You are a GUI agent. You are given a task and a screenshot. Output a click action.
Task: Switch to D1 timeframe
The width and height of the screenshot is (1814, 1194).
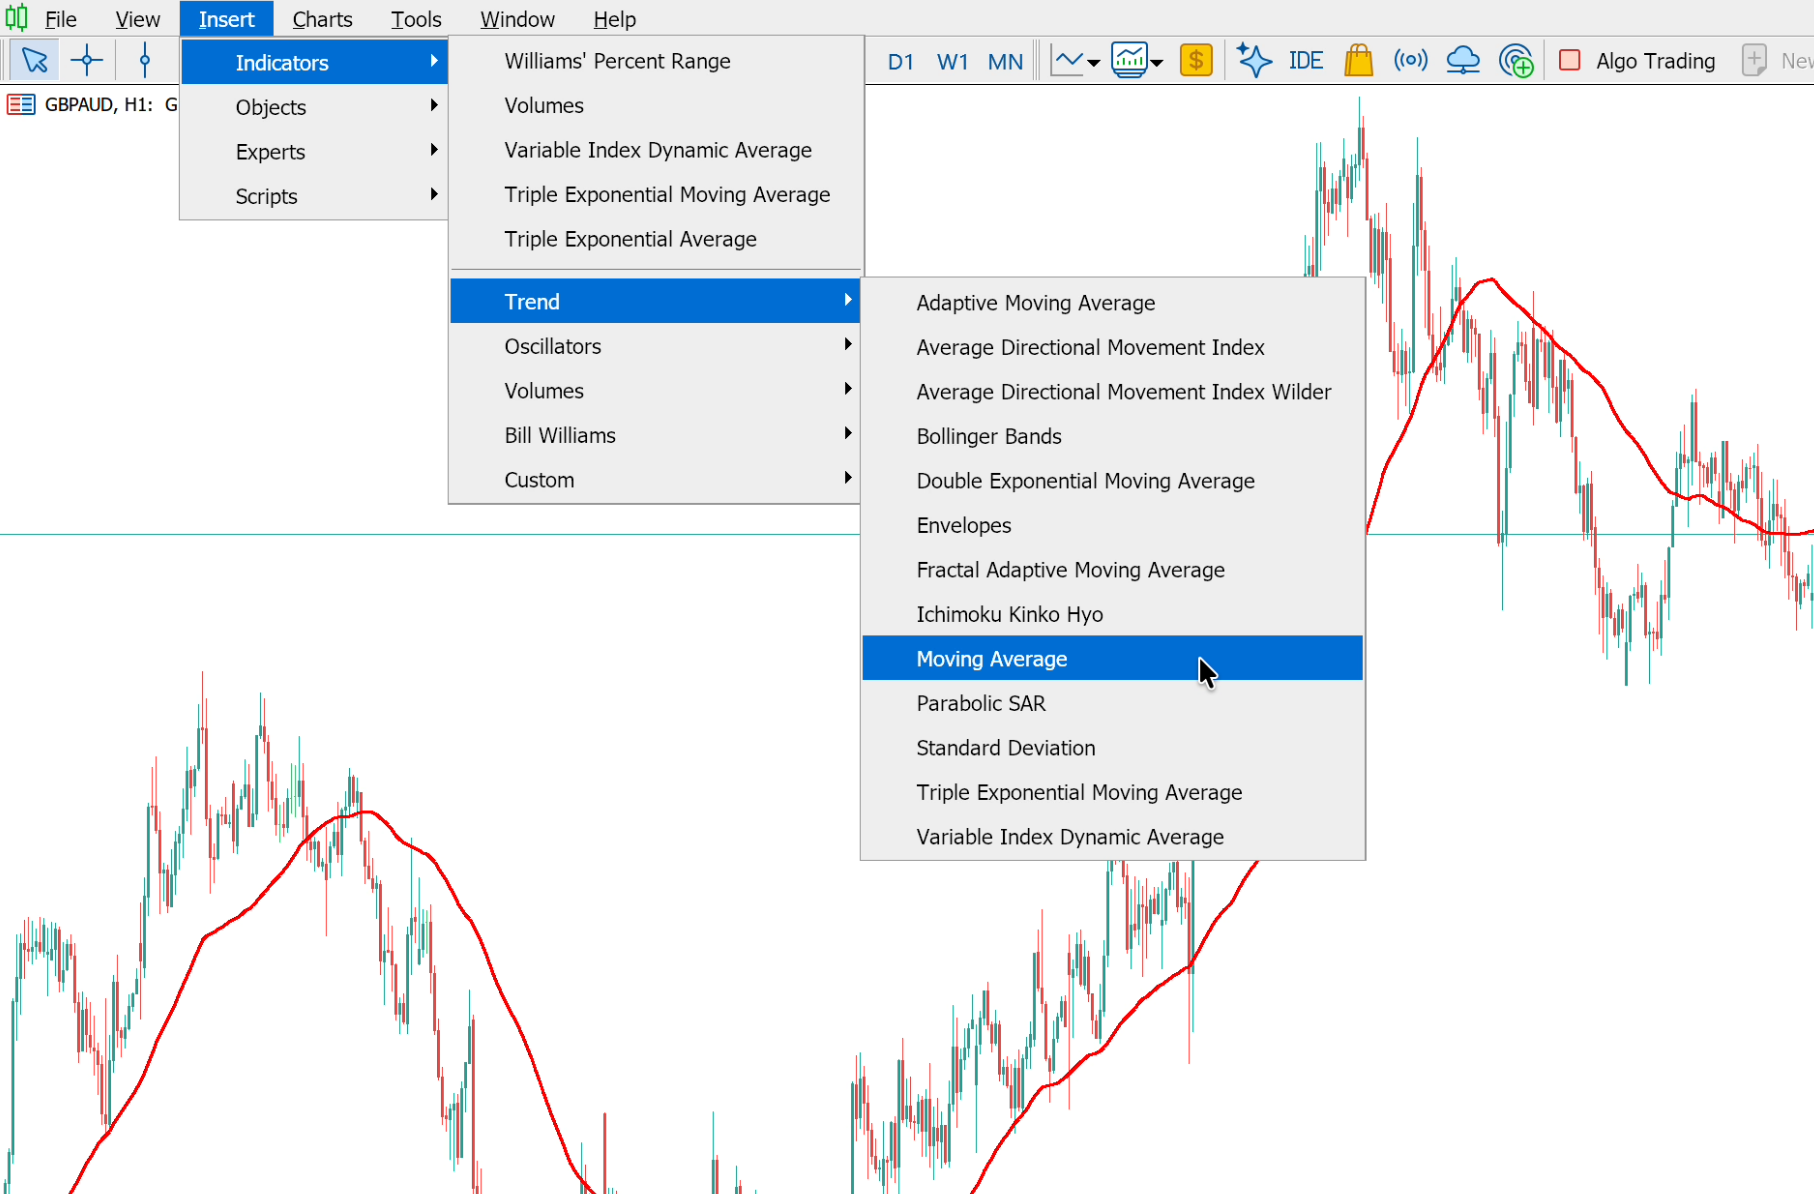900,62
